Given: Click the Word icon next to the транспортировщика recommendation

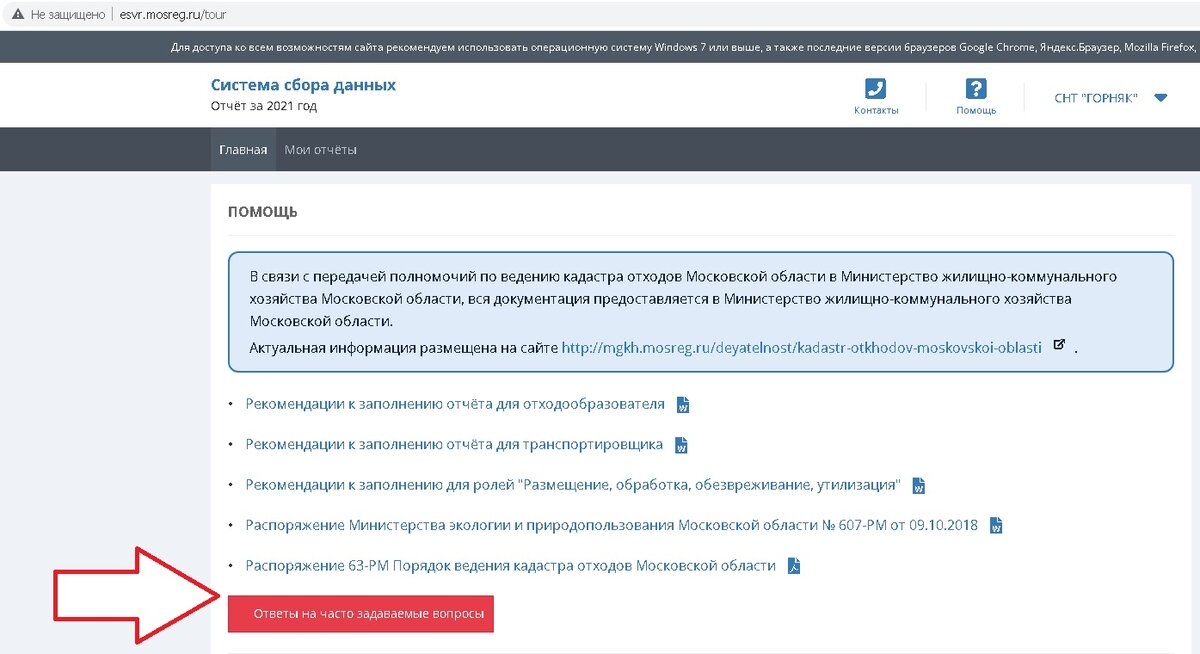Looking at the screenshot, I should [x=679, y=445].
